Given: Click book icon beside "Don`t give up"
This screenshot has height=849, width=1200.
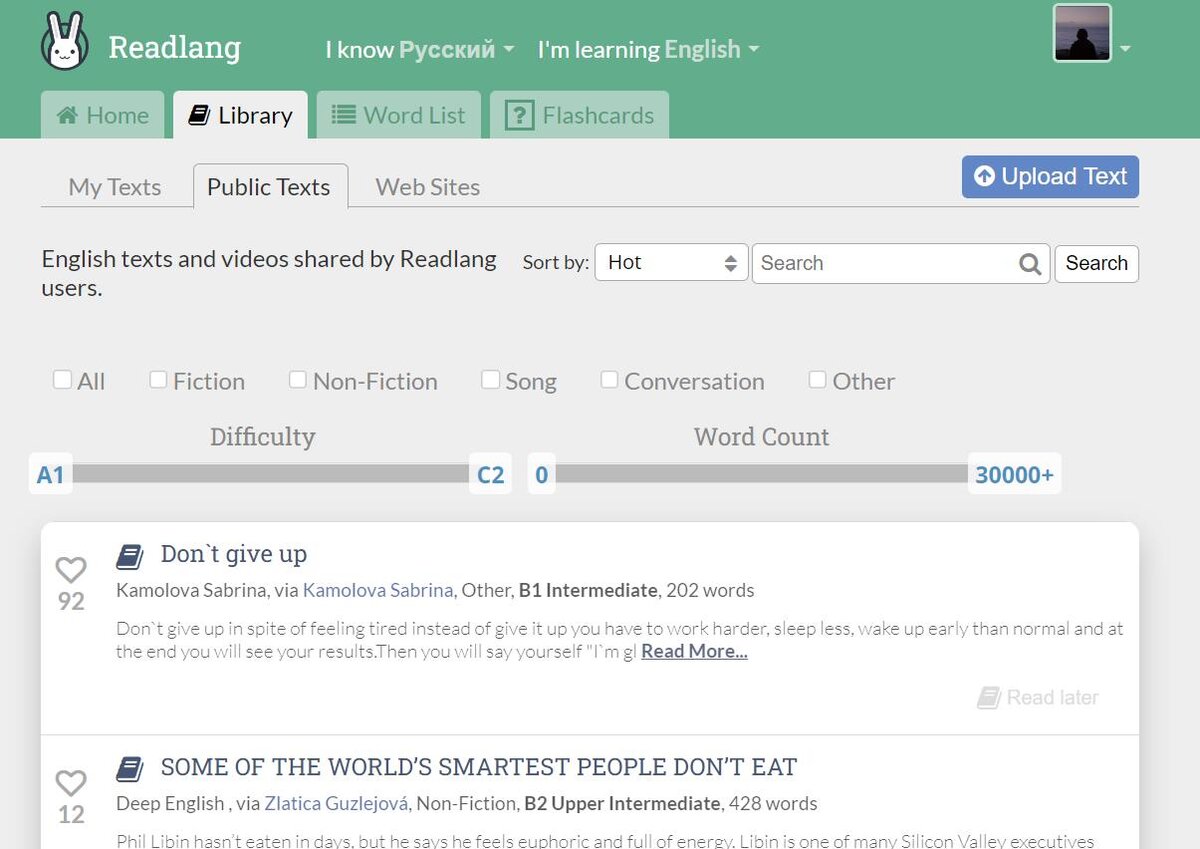Looking at the screenshot, I should (x=130, y=555).
